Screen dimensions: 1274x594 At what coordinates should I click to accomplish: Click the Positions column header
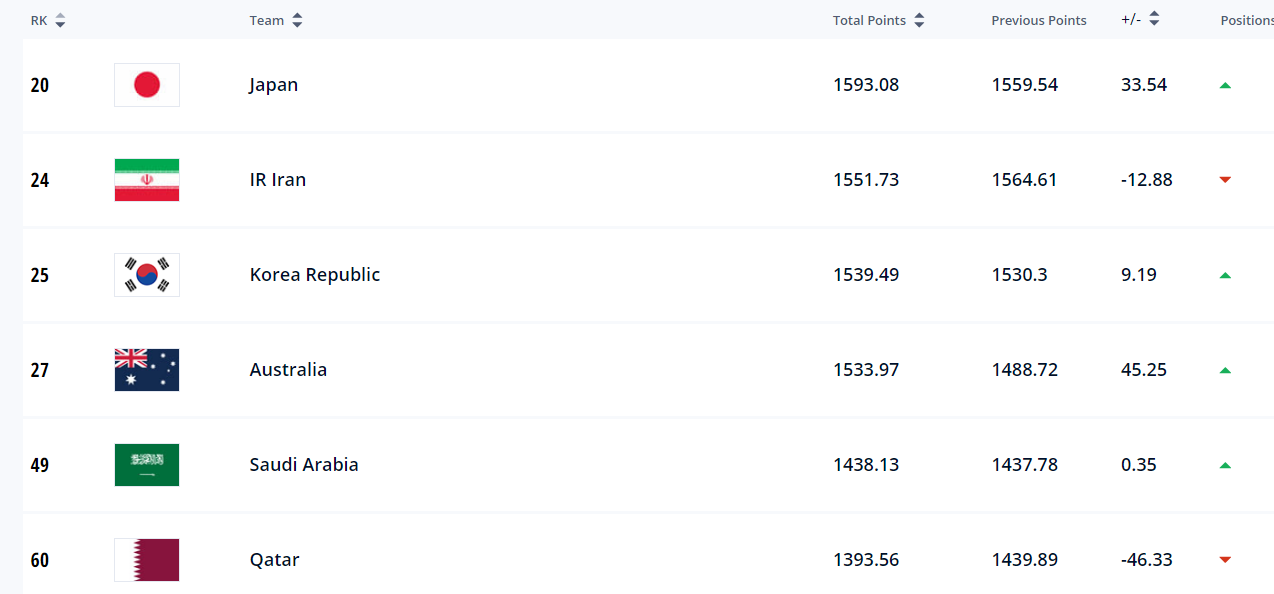tap(1246, 21)
